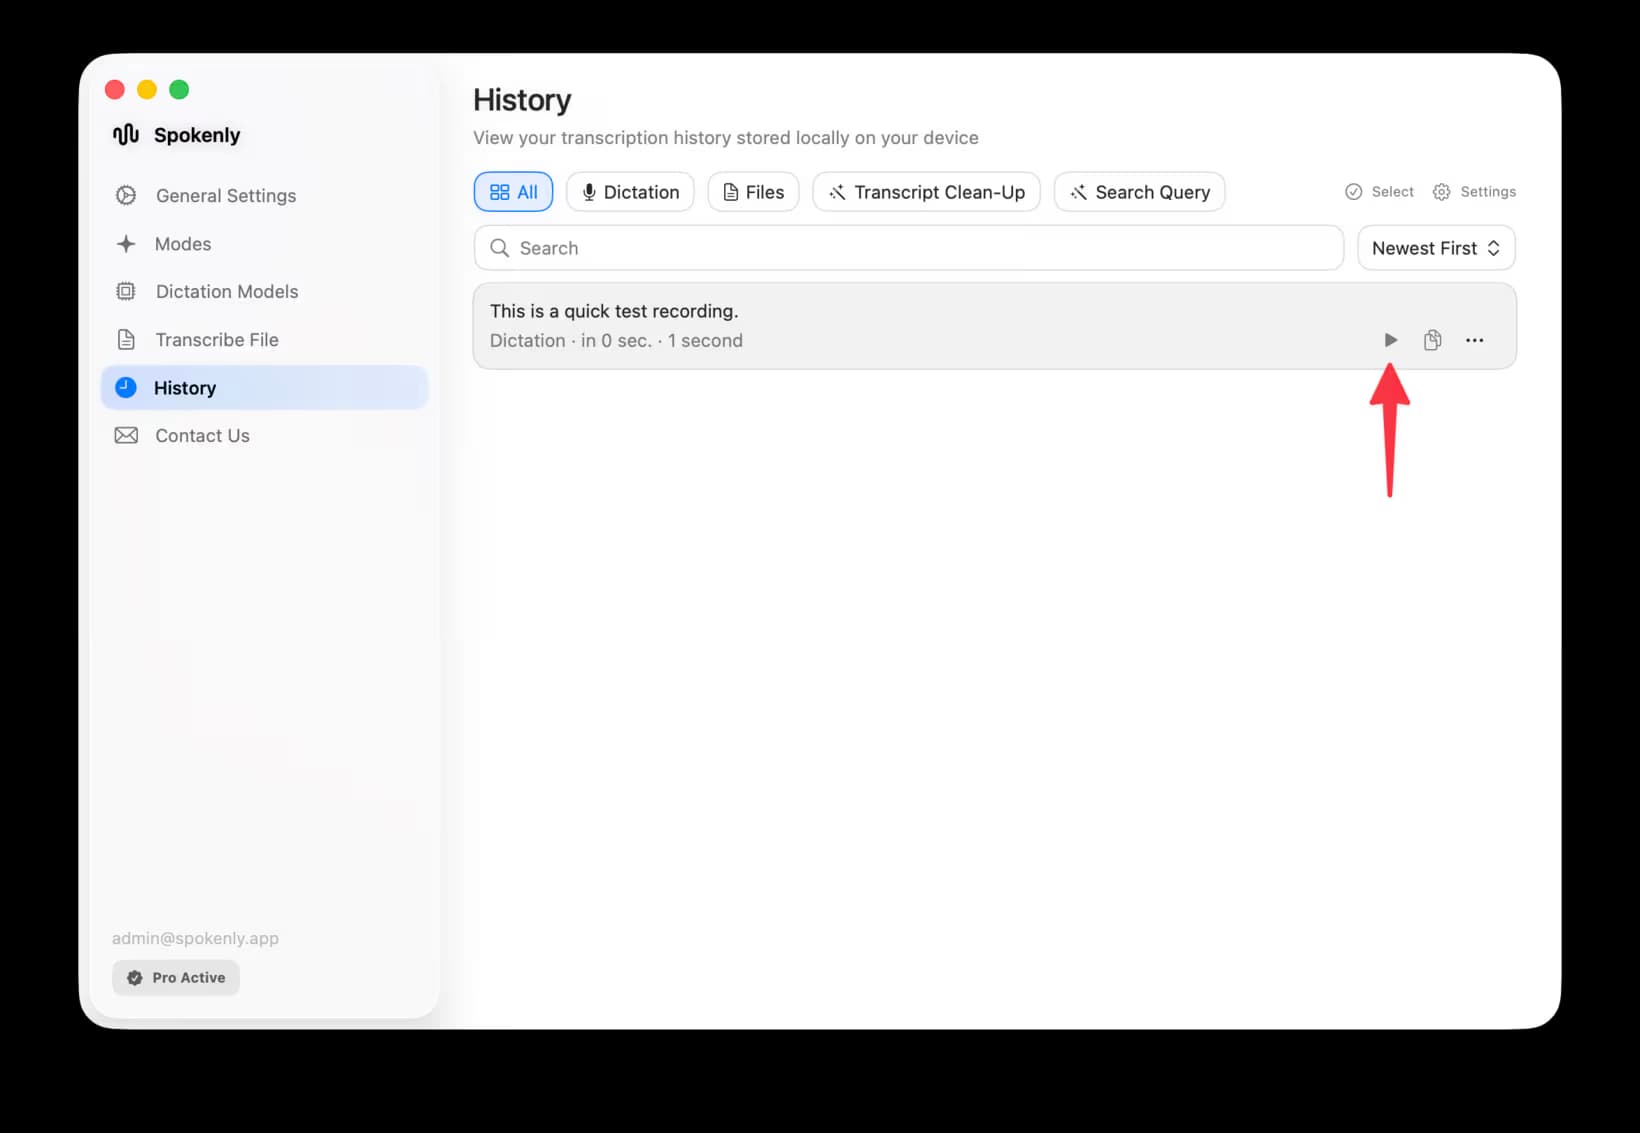Click admin@spokenly.app account text
The image size is (1640, 1133).
click(x=195, y=938)
